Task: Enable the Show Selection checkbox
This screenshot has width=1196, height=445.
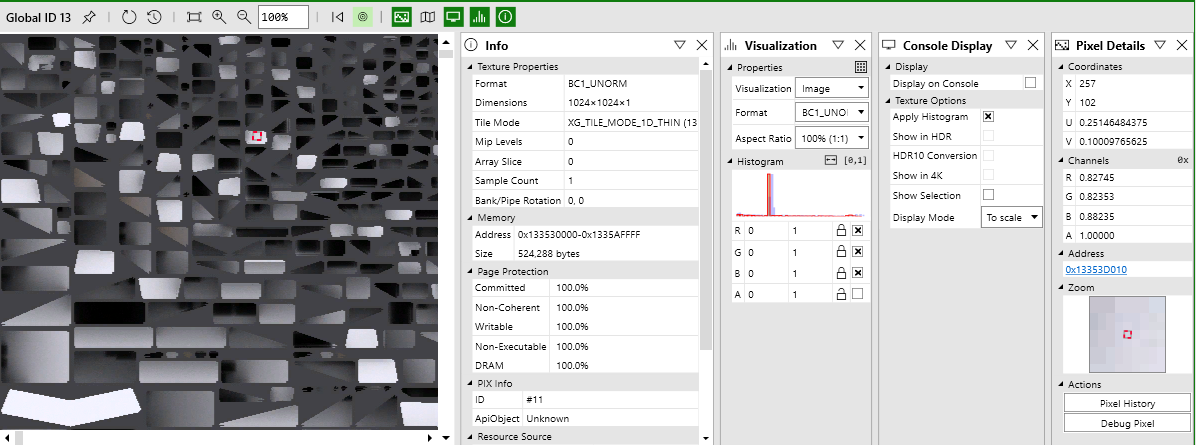Action: coord(988,195)
